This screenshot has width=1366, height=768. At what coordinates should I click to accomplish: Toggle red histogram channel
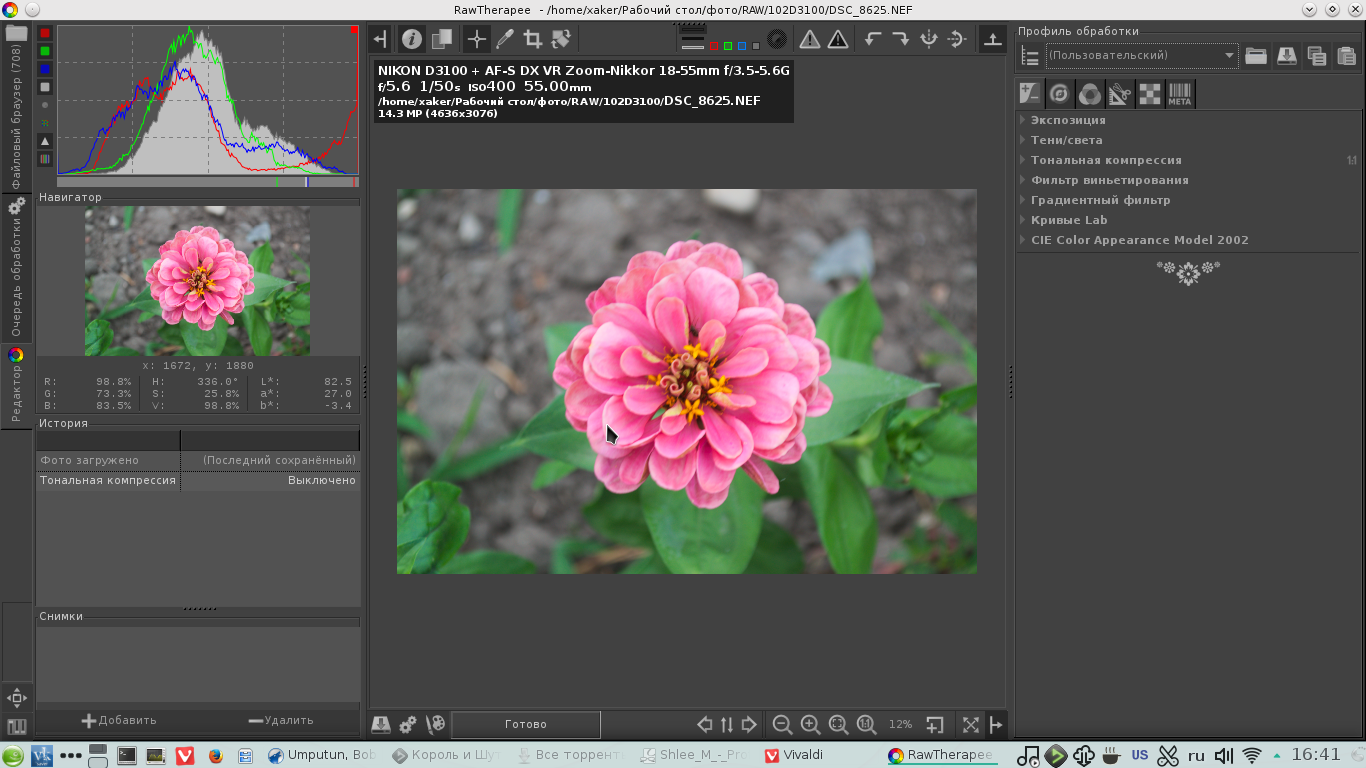tap(45, 33)
